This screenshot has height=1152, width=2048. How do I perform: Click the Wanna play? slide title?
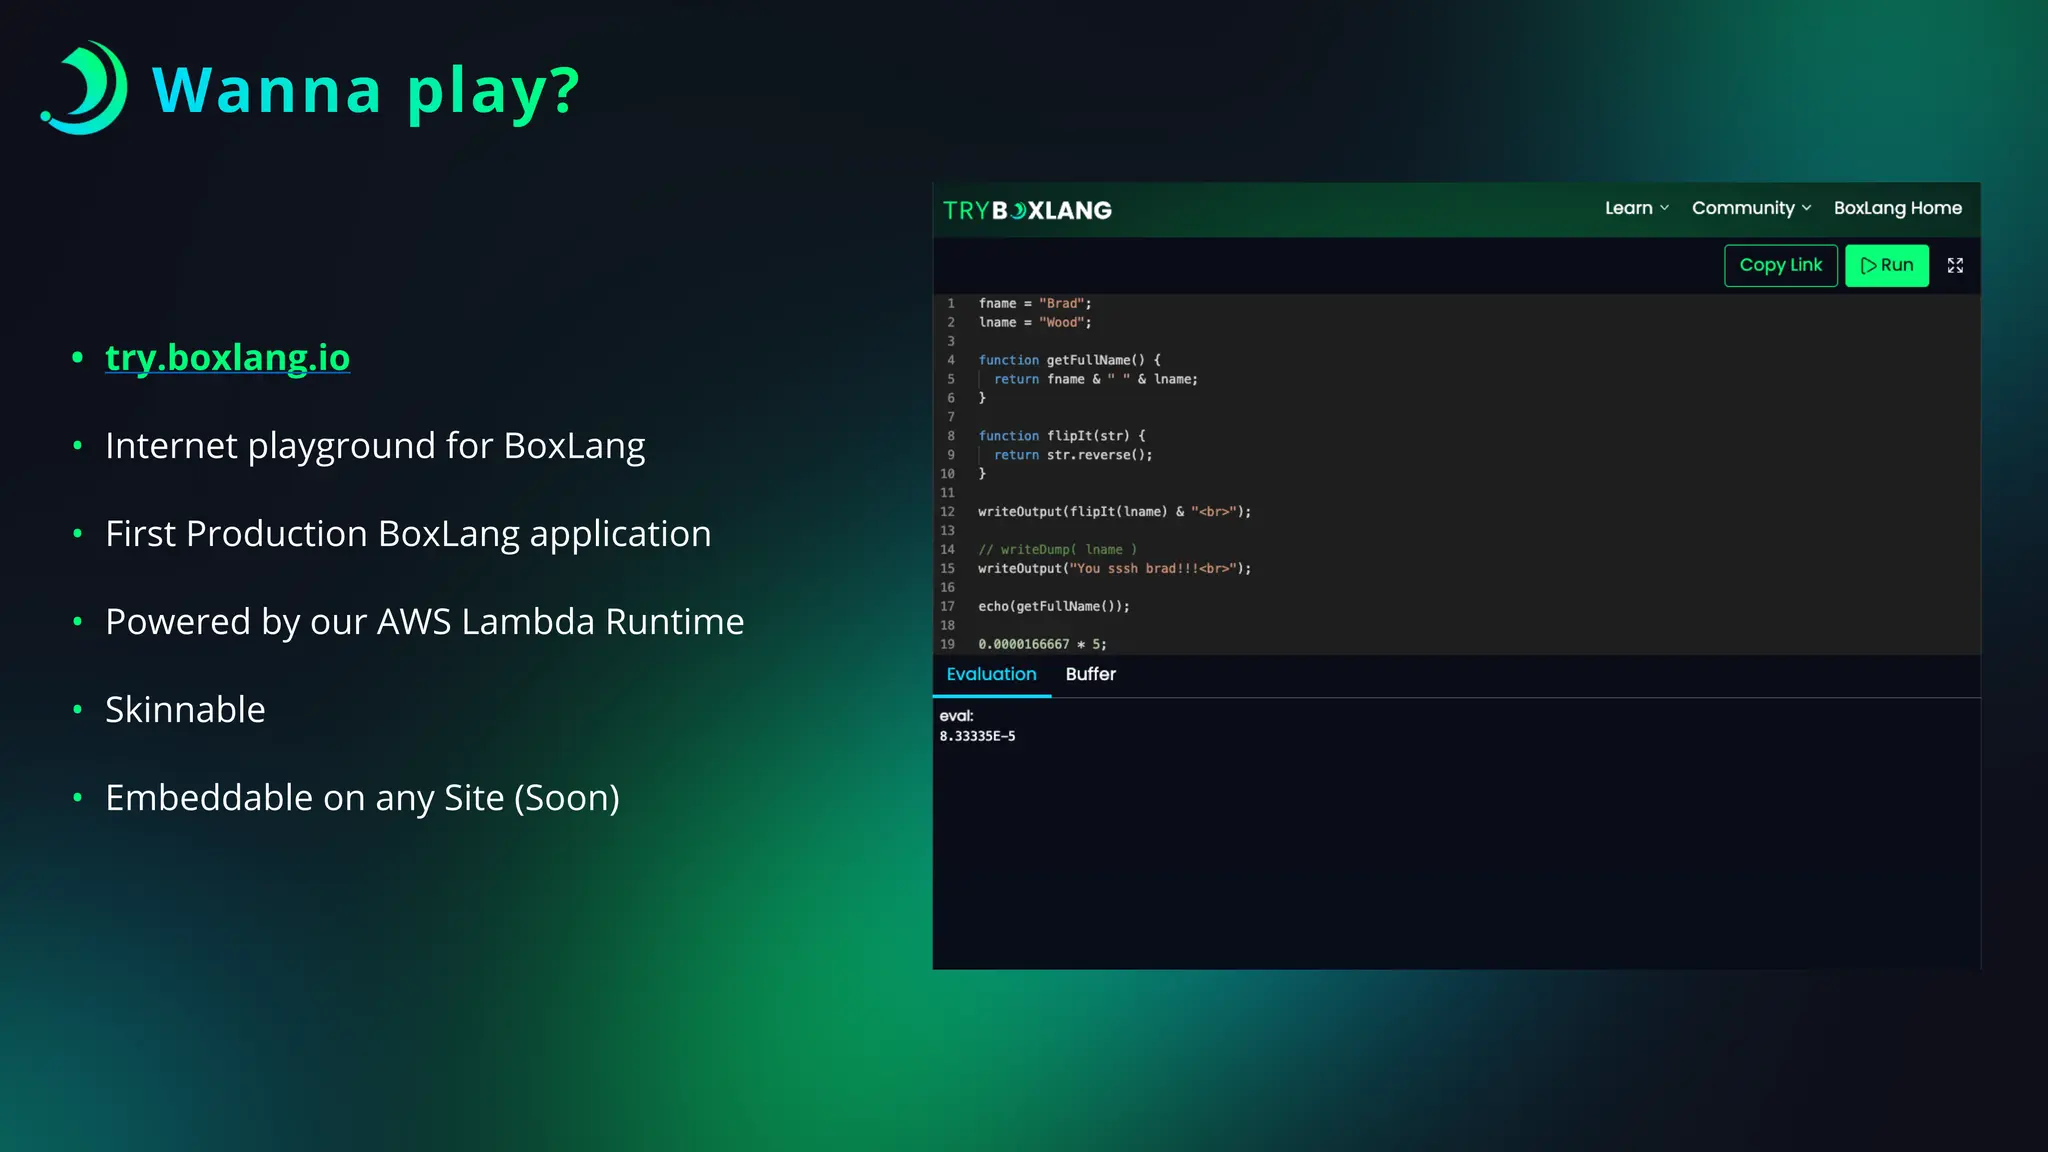coord(366,90)
